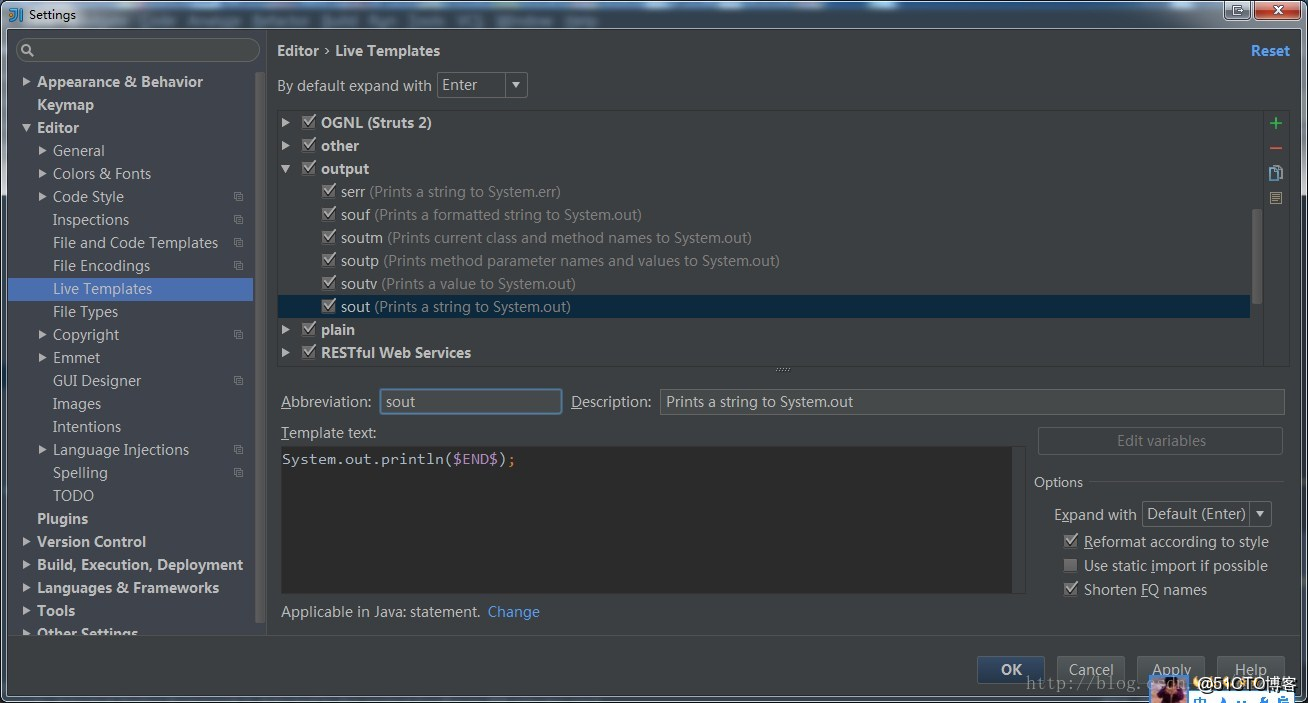
Task: Click the Description text field
Action: coord(972,402)
